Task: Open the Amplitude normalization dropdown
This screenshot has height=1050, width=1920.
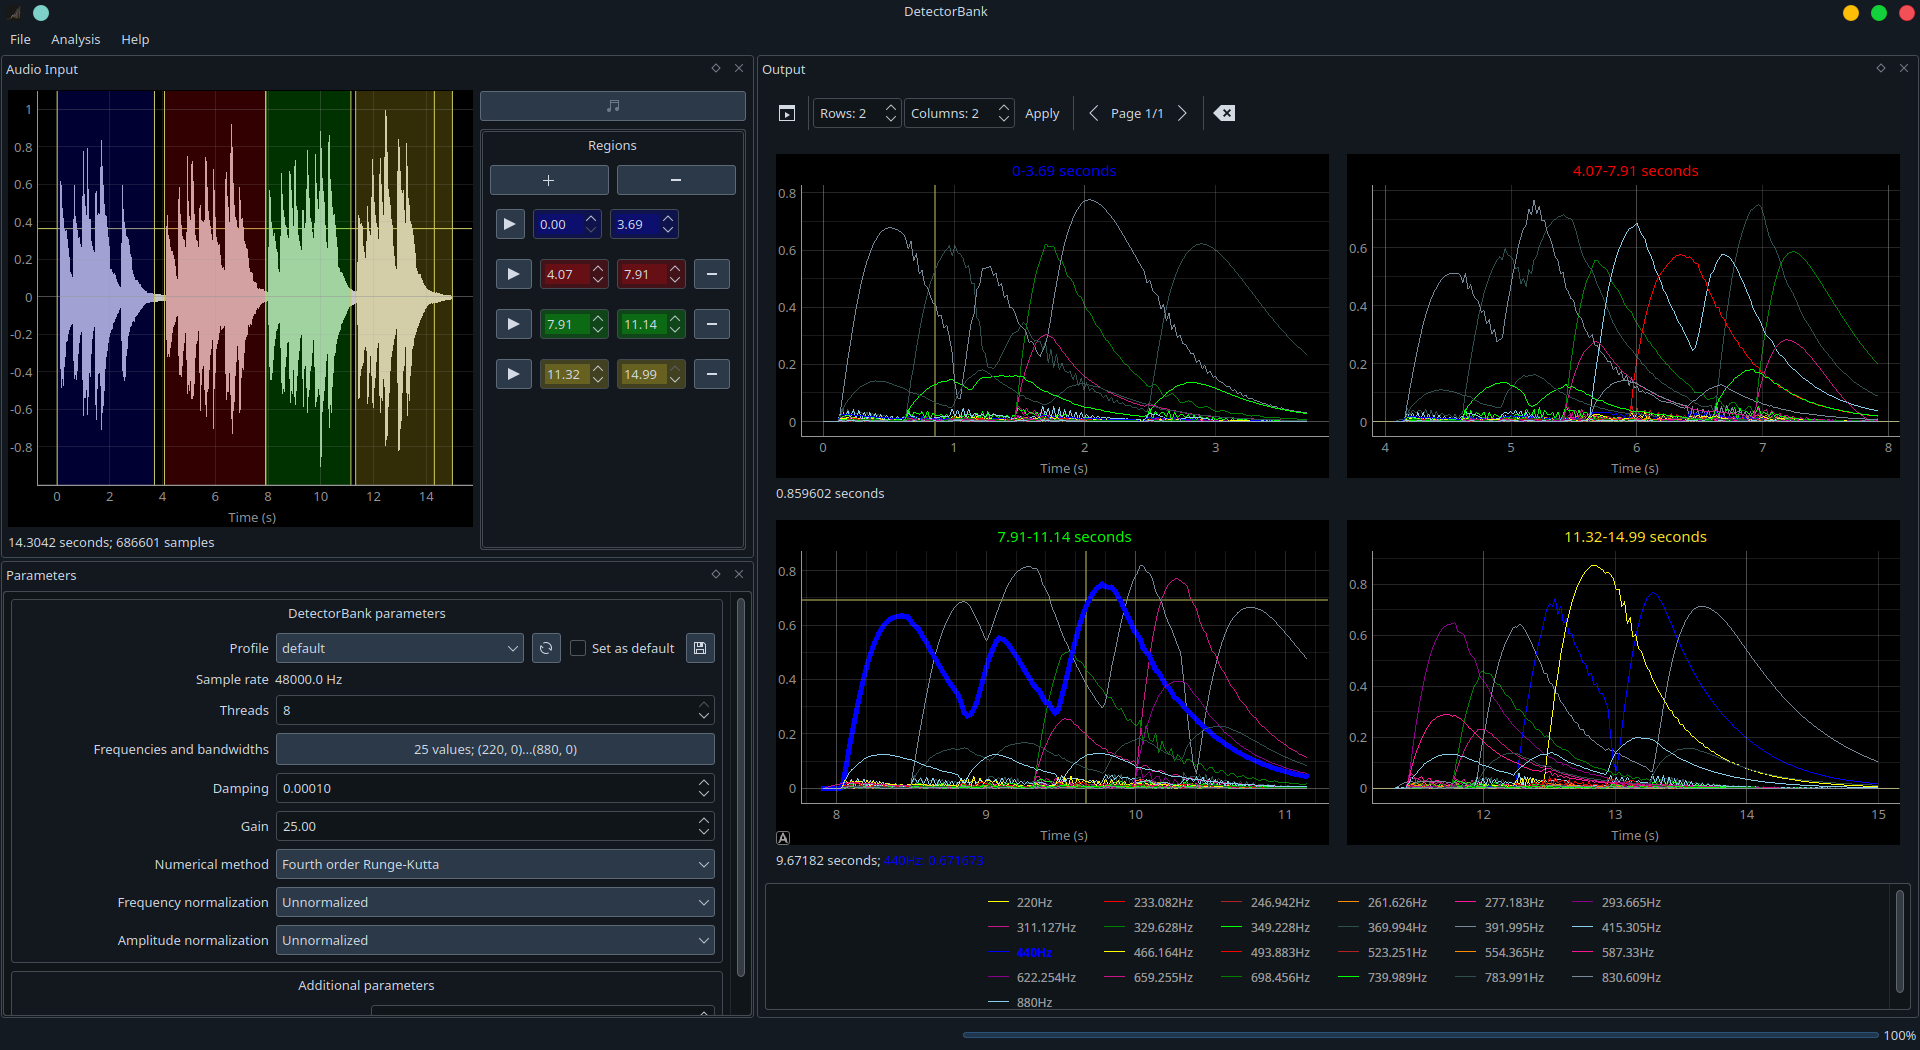Action: pyautogui.click(x=495, y=940)
